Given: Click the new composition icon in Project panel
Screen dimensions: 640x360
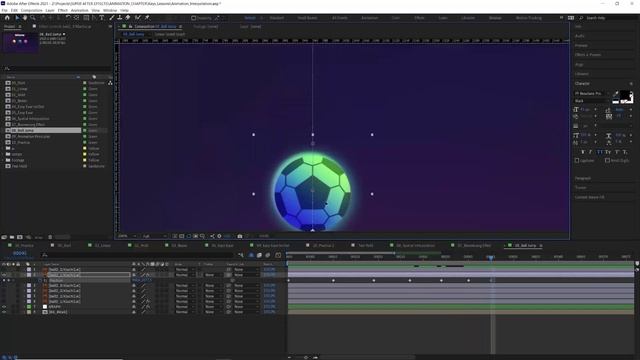Looking at the screenshot, I should [20, 237].
